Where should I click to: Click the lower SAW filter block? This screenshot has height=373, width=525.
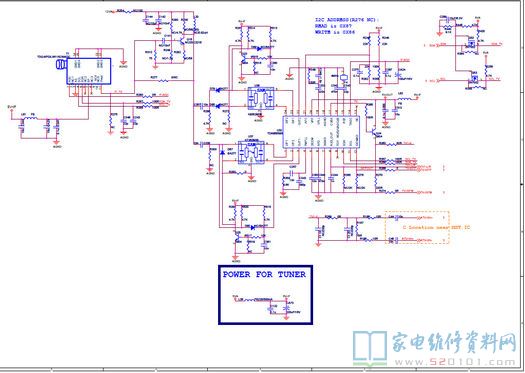coord(251,152)
